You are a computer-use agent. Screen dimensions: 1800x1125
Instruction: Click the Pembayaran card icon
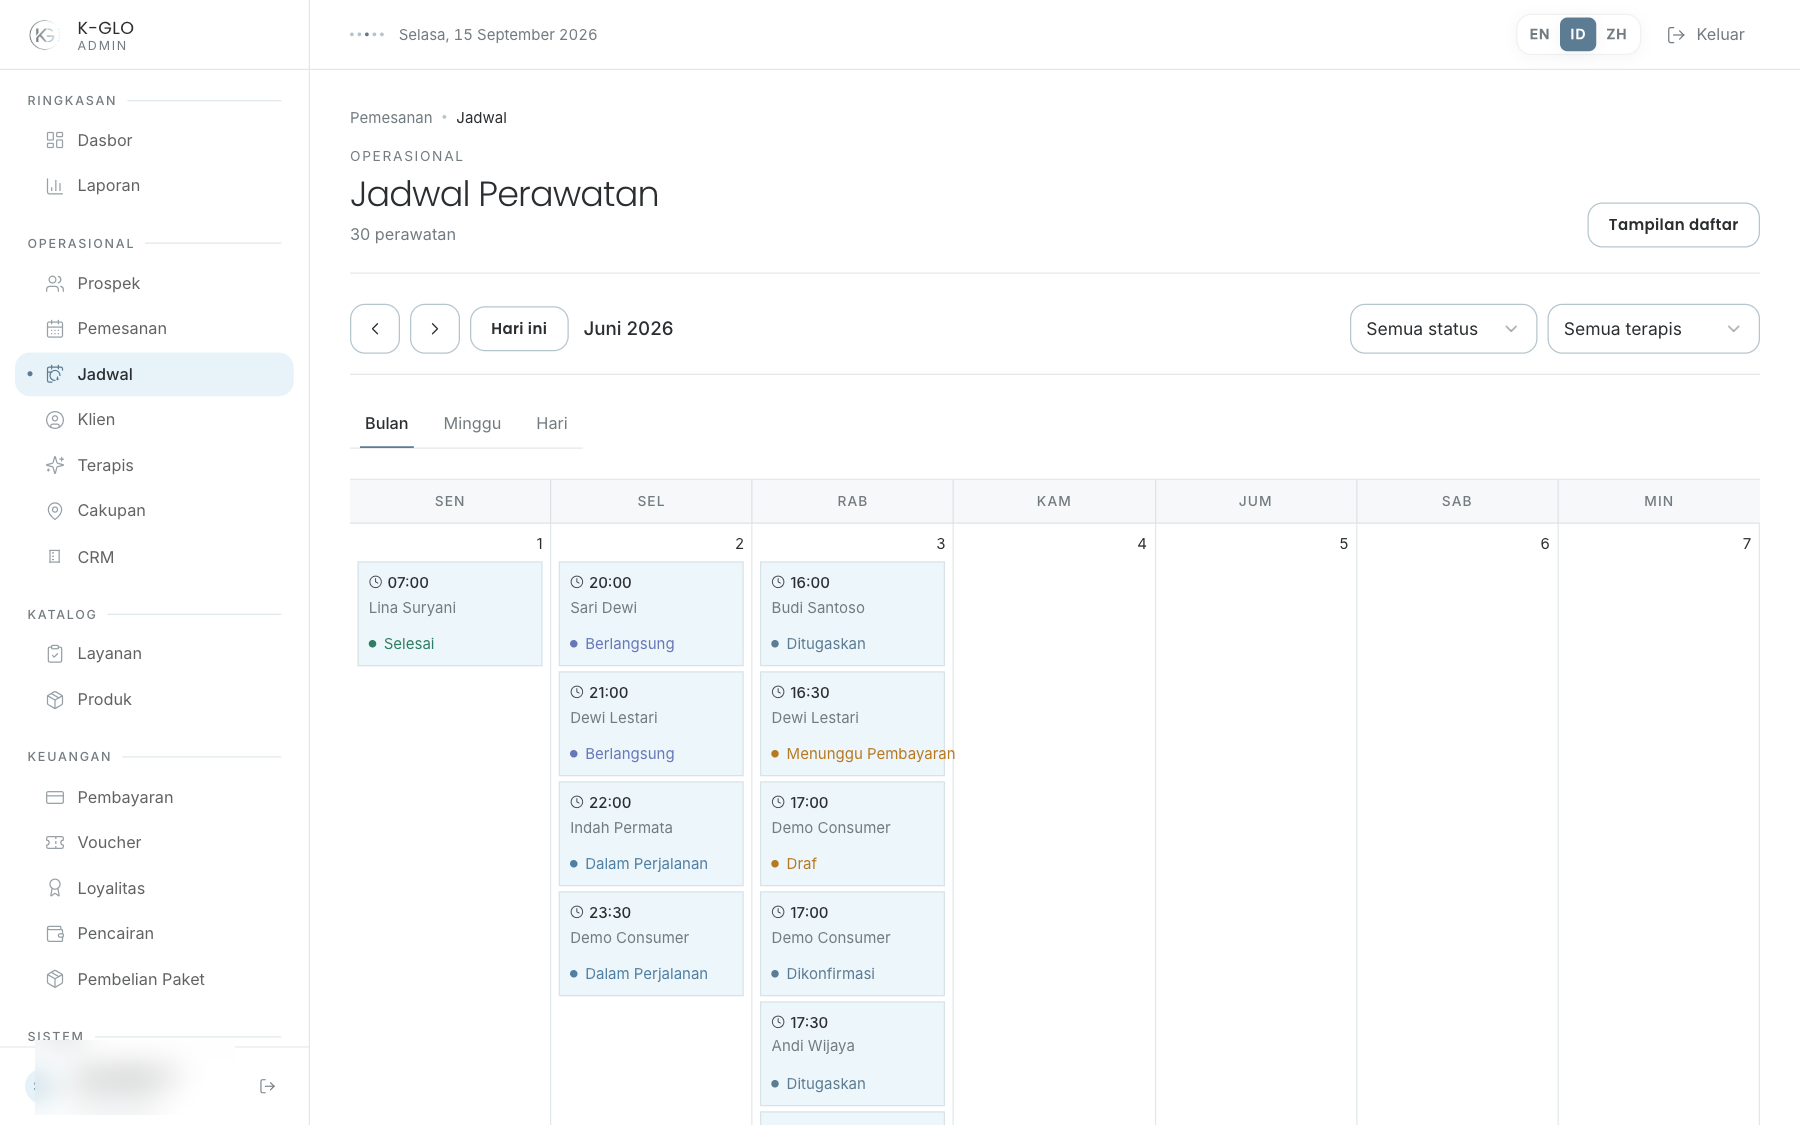tap(55, 797)
